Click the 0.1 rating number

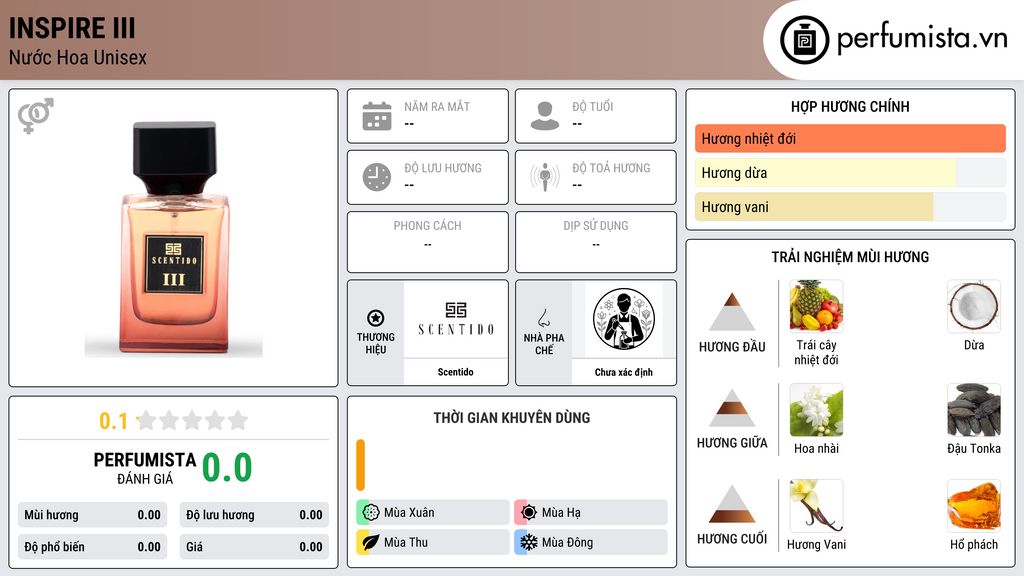113,421
